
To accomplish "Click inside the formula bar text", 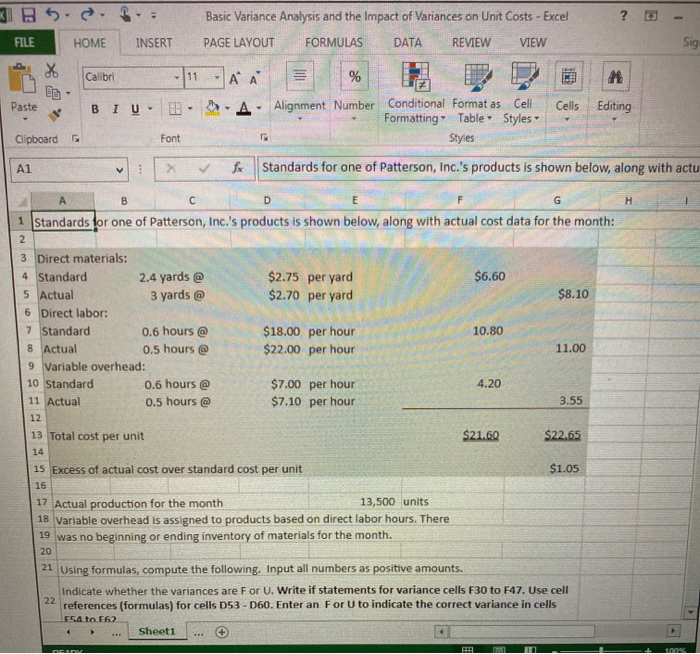I will pyautogui.click(x=479, y=168).
